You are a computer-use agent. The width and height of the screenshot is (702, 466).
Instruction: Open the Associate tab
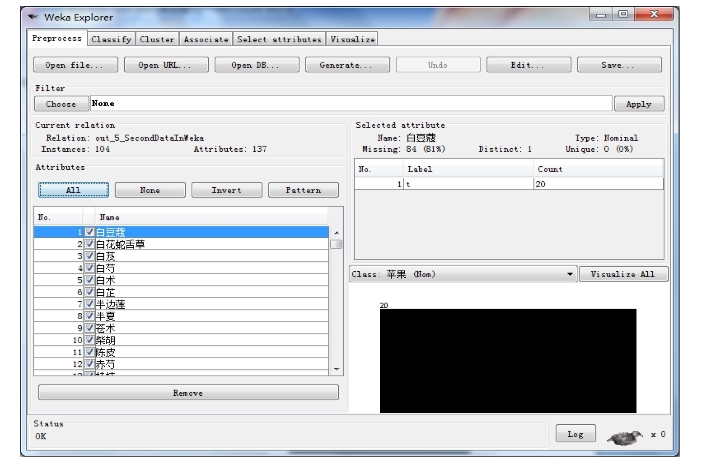[206, 39]
